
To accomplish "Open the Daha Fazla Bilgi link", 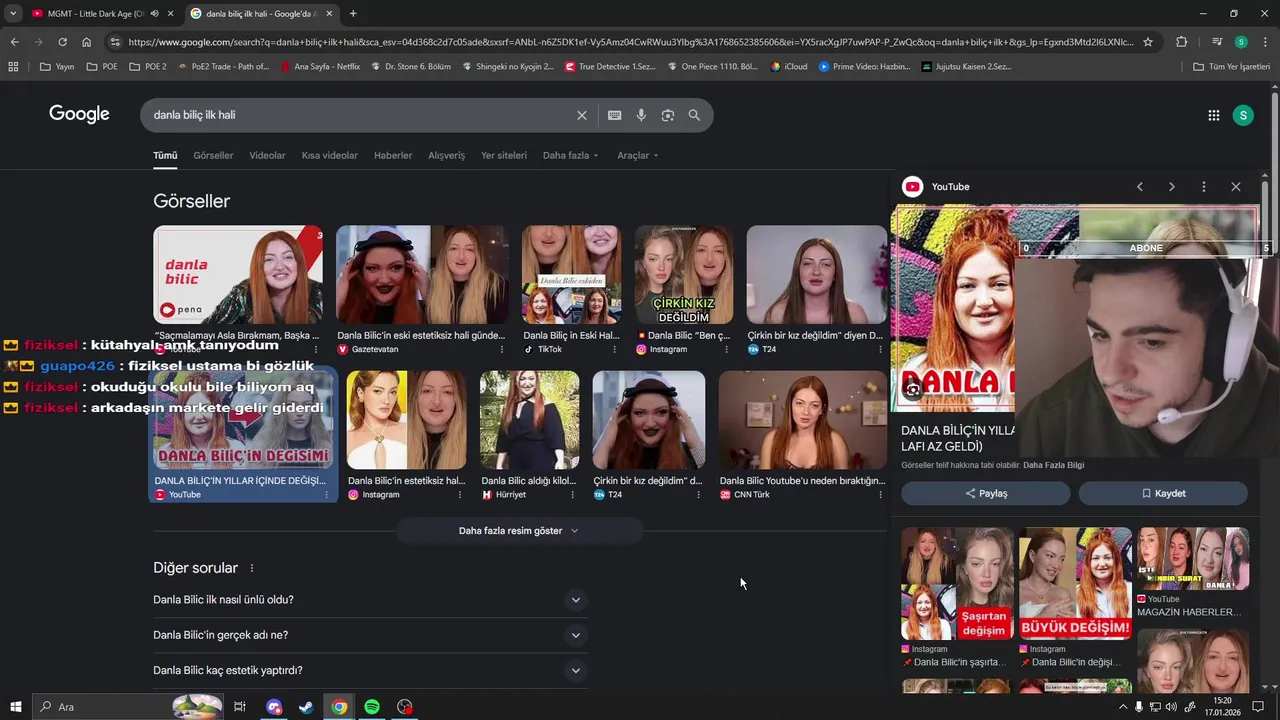I will tap(1053, 465).
